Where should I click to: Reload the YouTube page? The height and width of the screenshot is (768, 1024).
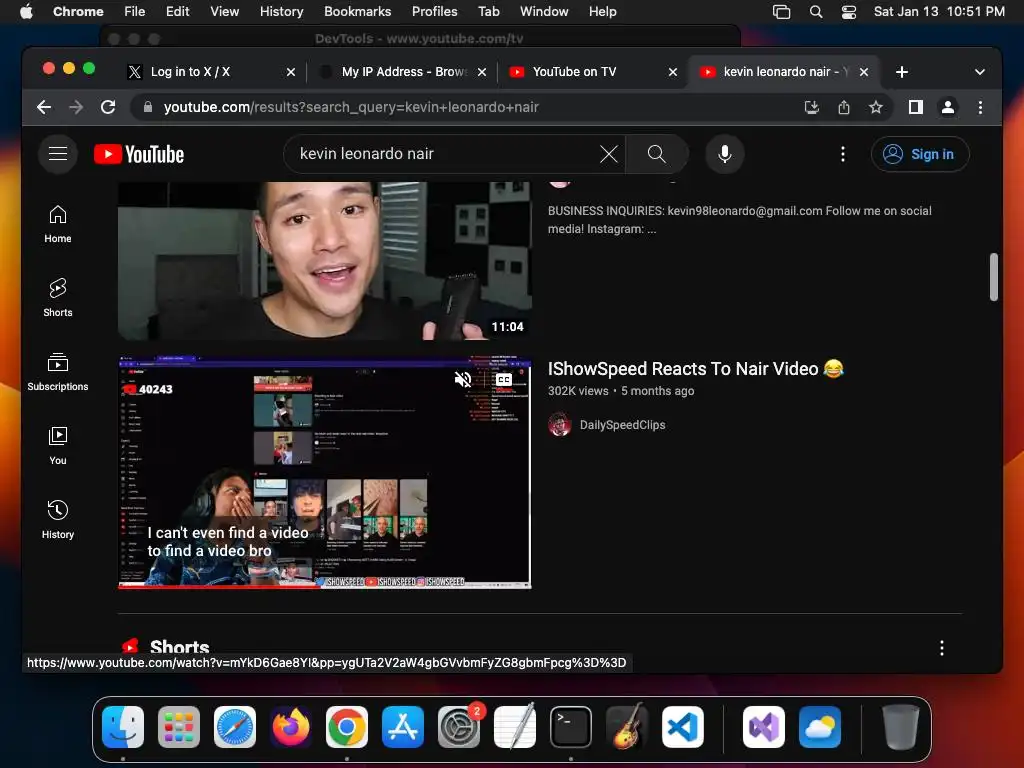tap(108, 107)
